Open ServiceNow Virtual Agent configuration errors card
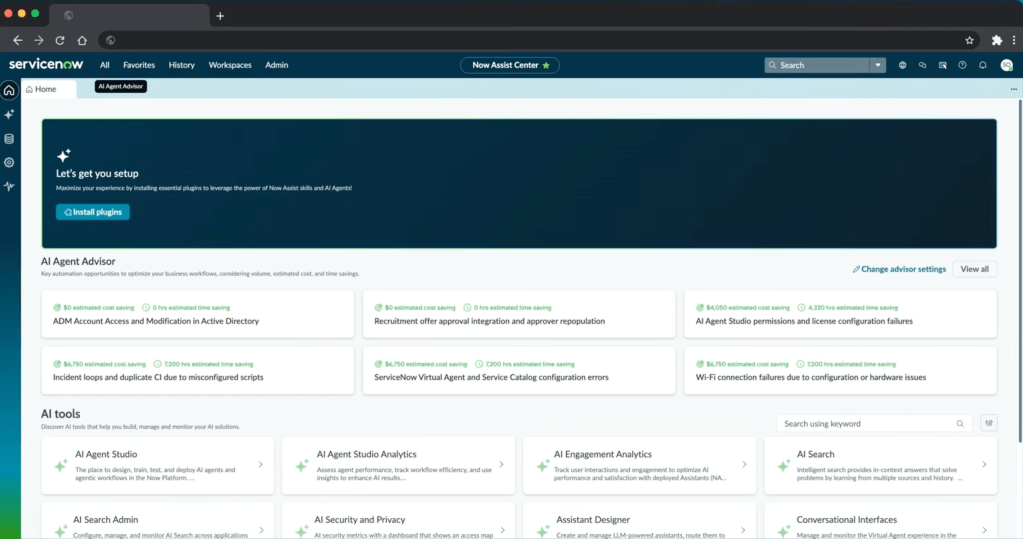The image size is (1023, 539). (519, 371)
